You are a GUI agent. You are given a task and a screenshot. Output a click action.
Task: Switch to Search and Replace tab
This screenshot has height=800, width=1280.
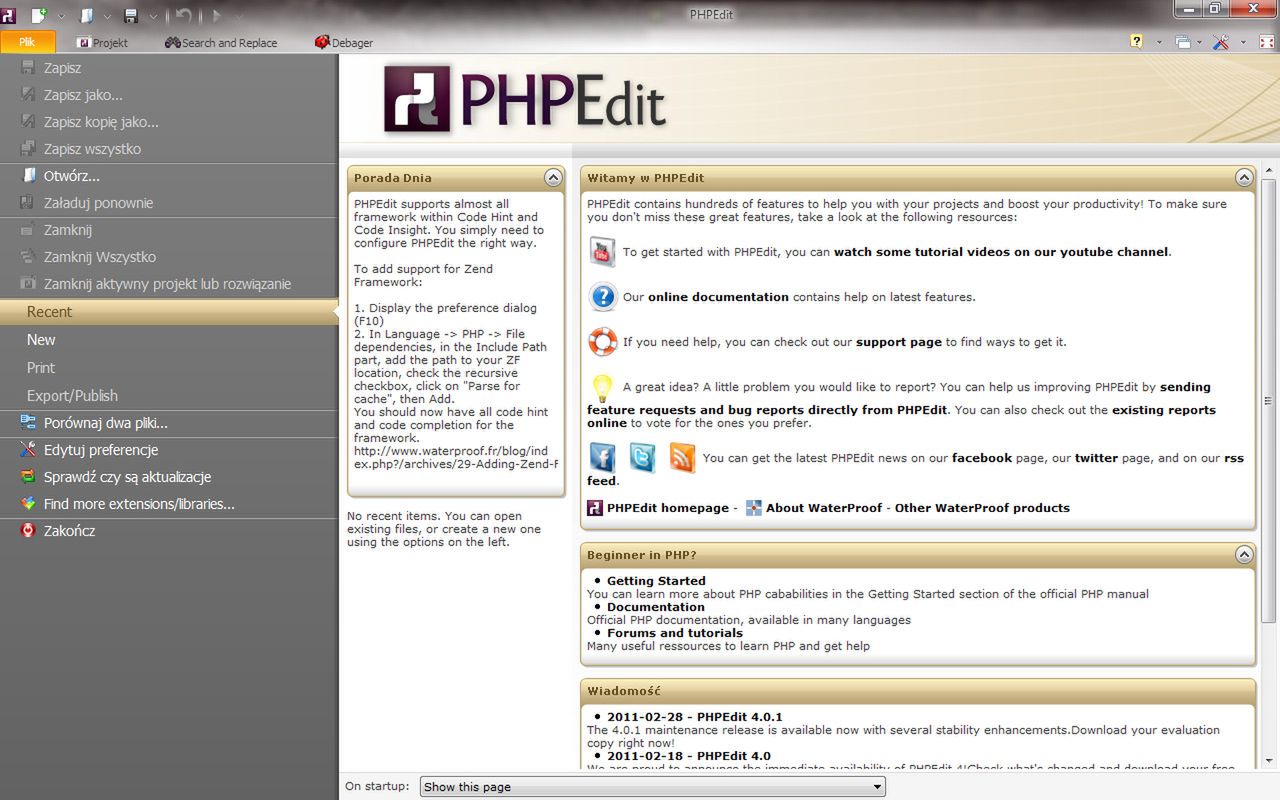pyautogui.click(x=221, y=43)
